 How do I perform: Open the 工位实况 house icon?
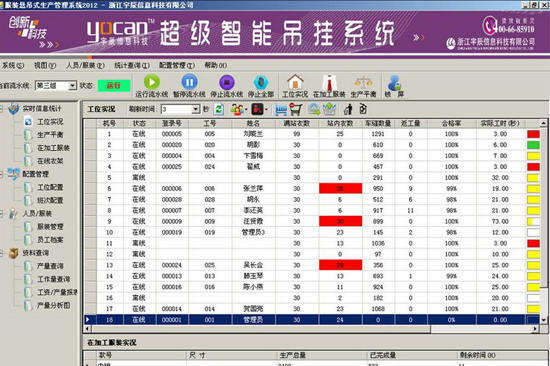point(295,82)
